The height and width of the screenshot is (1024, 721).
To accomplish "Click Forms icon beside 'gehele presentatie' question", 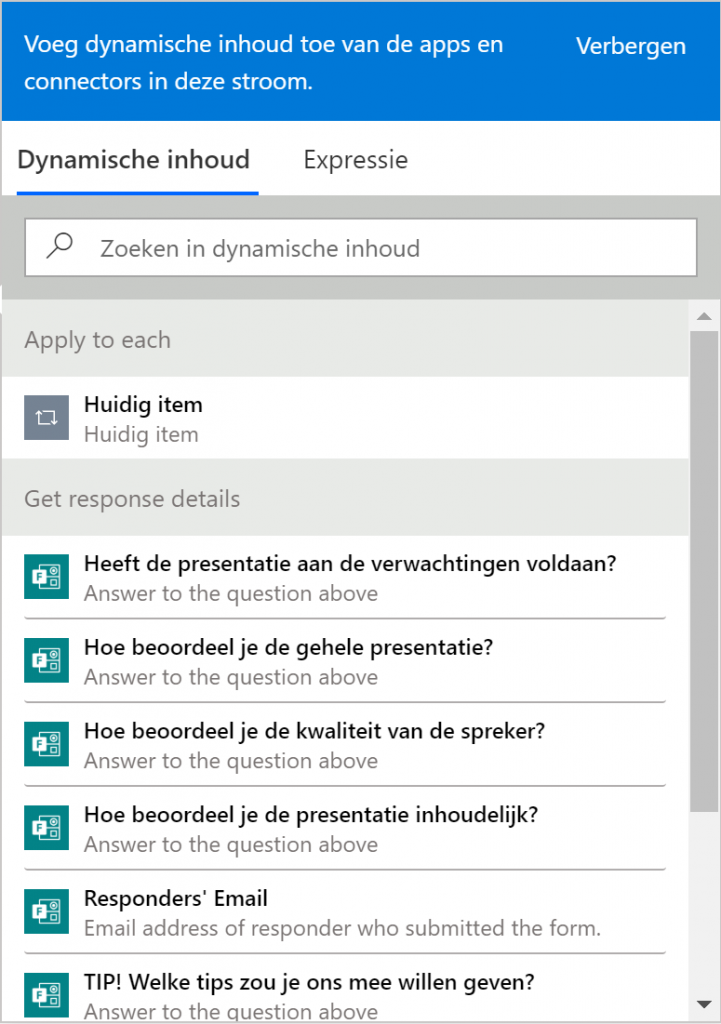I will tap(46, 660).
